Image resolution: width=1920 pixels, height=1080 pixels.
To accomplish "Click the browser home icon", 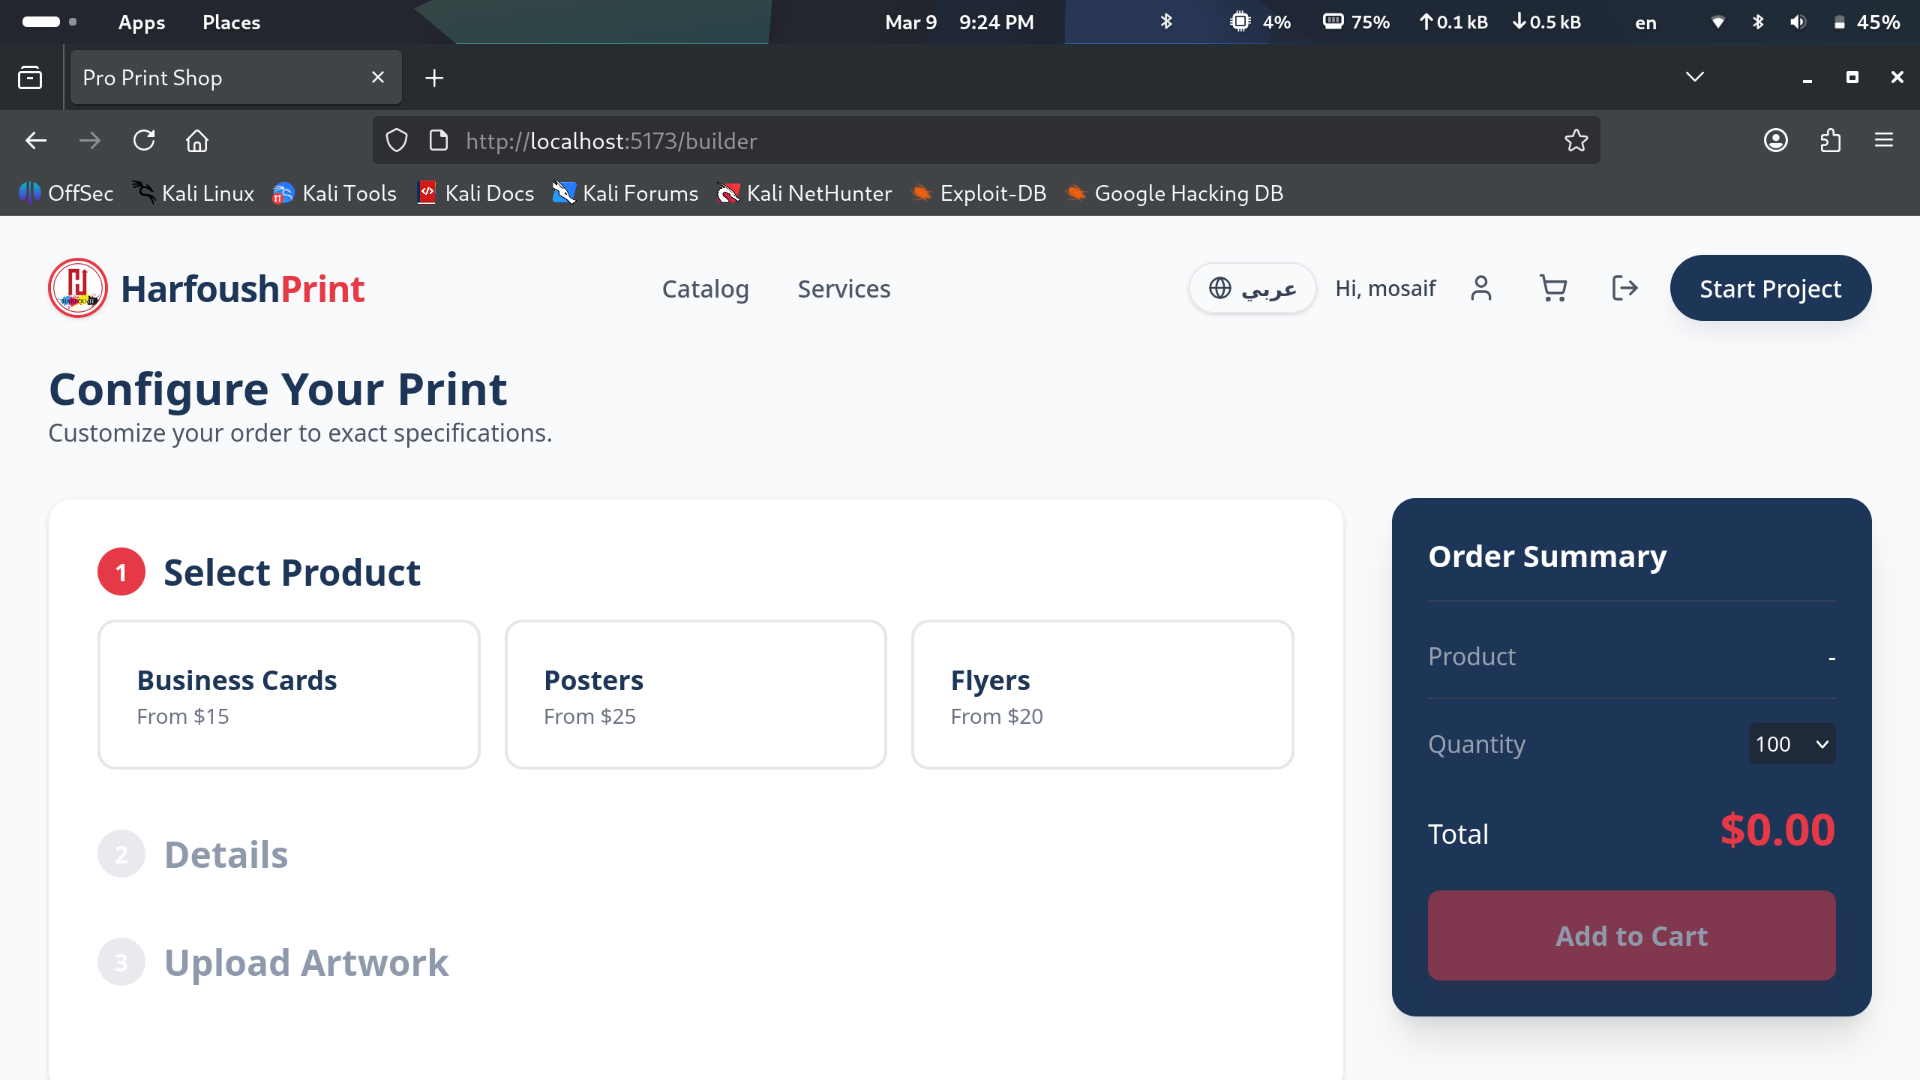I will pyautogui.click(x=197, y=141).
